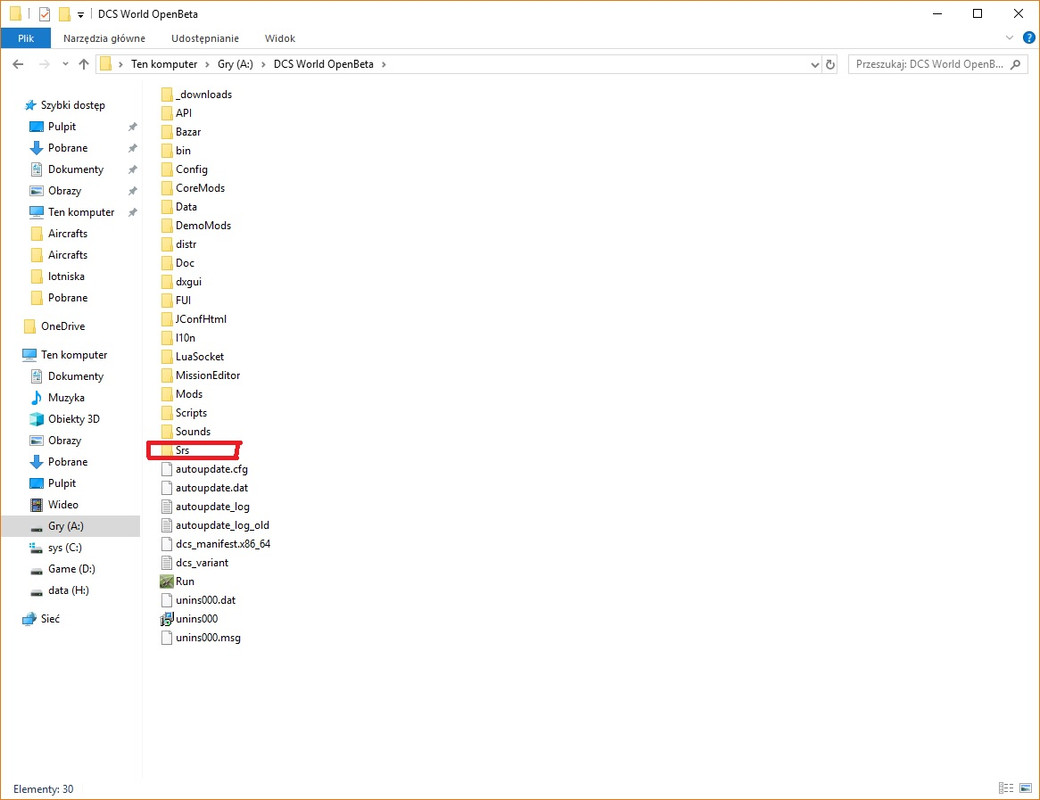Select lotniska folder in navigation pane
The height and width of the screenshot is (800, 1040).
66,276
